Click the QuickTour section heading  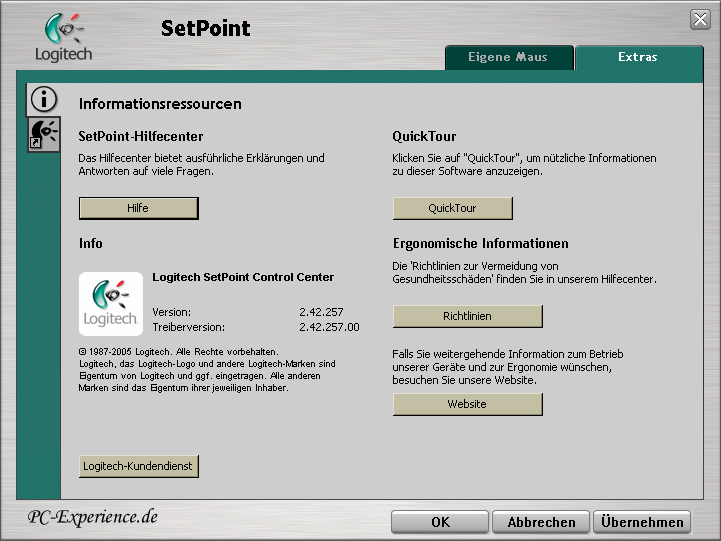[x=424, y=137]
